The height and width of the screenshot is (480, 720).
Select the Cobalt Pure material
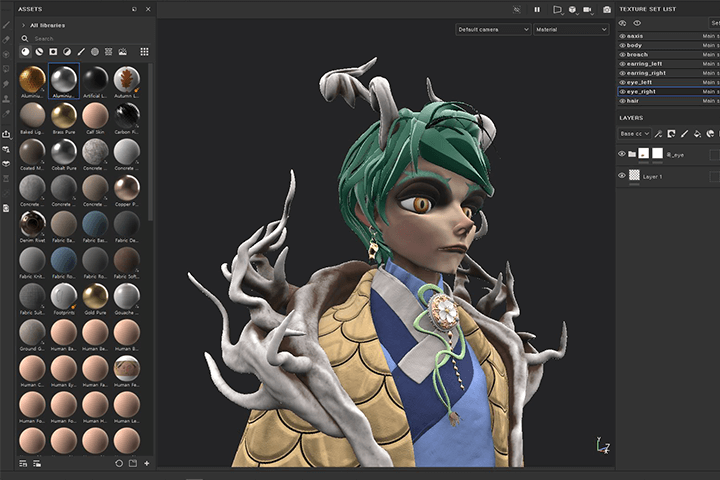point(64,155)
